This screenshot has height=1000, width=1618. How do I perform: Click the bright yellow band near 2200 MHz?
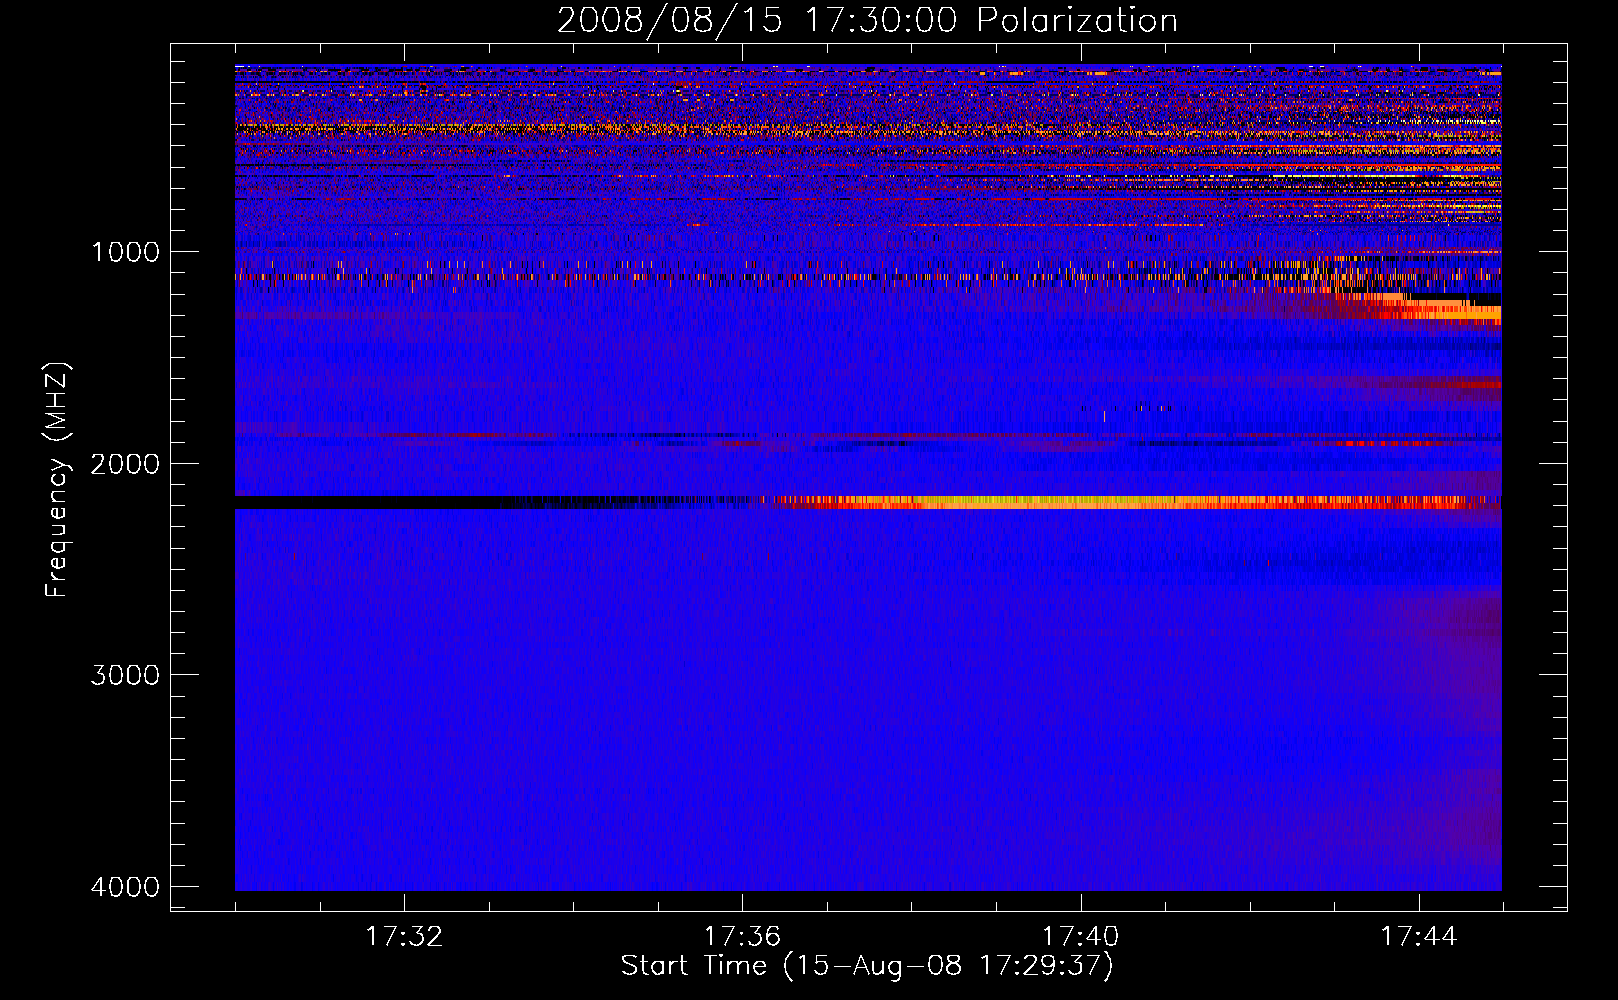click(x=1130, y=502)
